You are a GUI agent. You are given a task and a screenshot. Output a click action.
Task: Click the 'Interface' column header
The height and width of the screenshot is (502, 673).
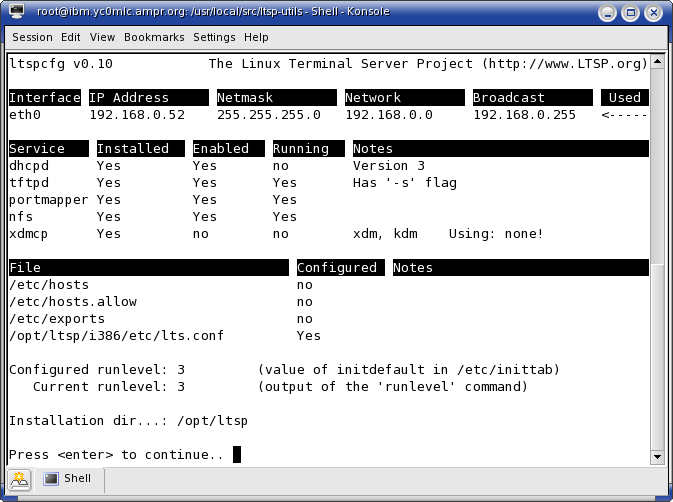[x=45, y=98]
